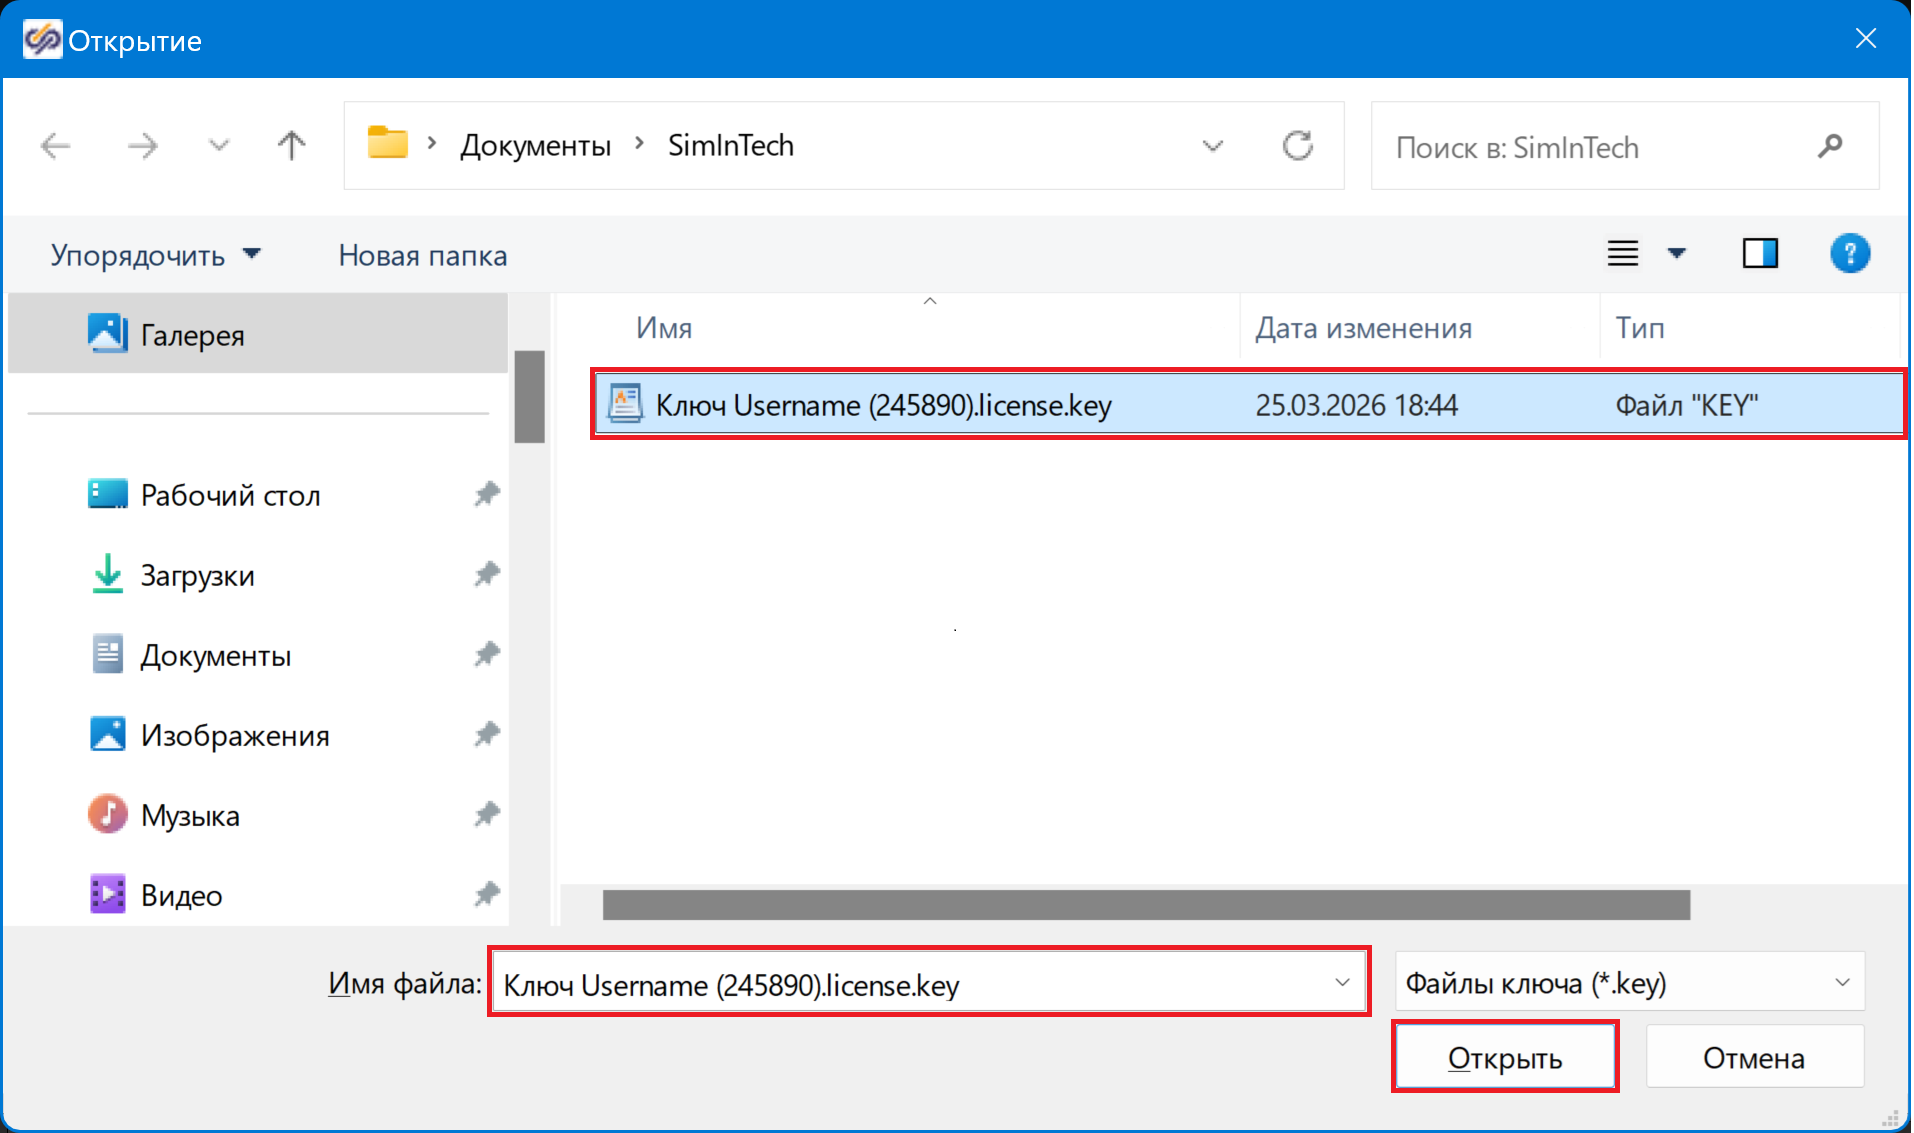Go up one folder level
1914x1133 pixels.
click(x=291, y=146)
